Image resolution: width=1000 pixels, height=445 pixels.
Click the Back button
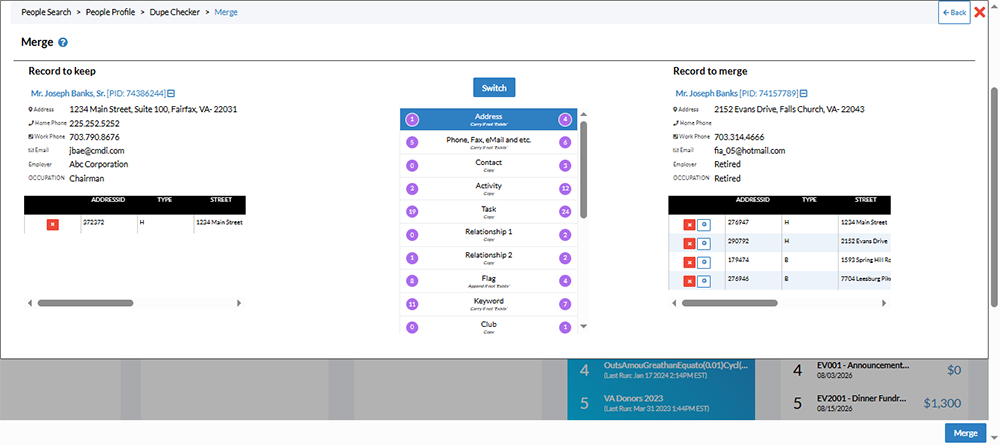tap(954, 12)
